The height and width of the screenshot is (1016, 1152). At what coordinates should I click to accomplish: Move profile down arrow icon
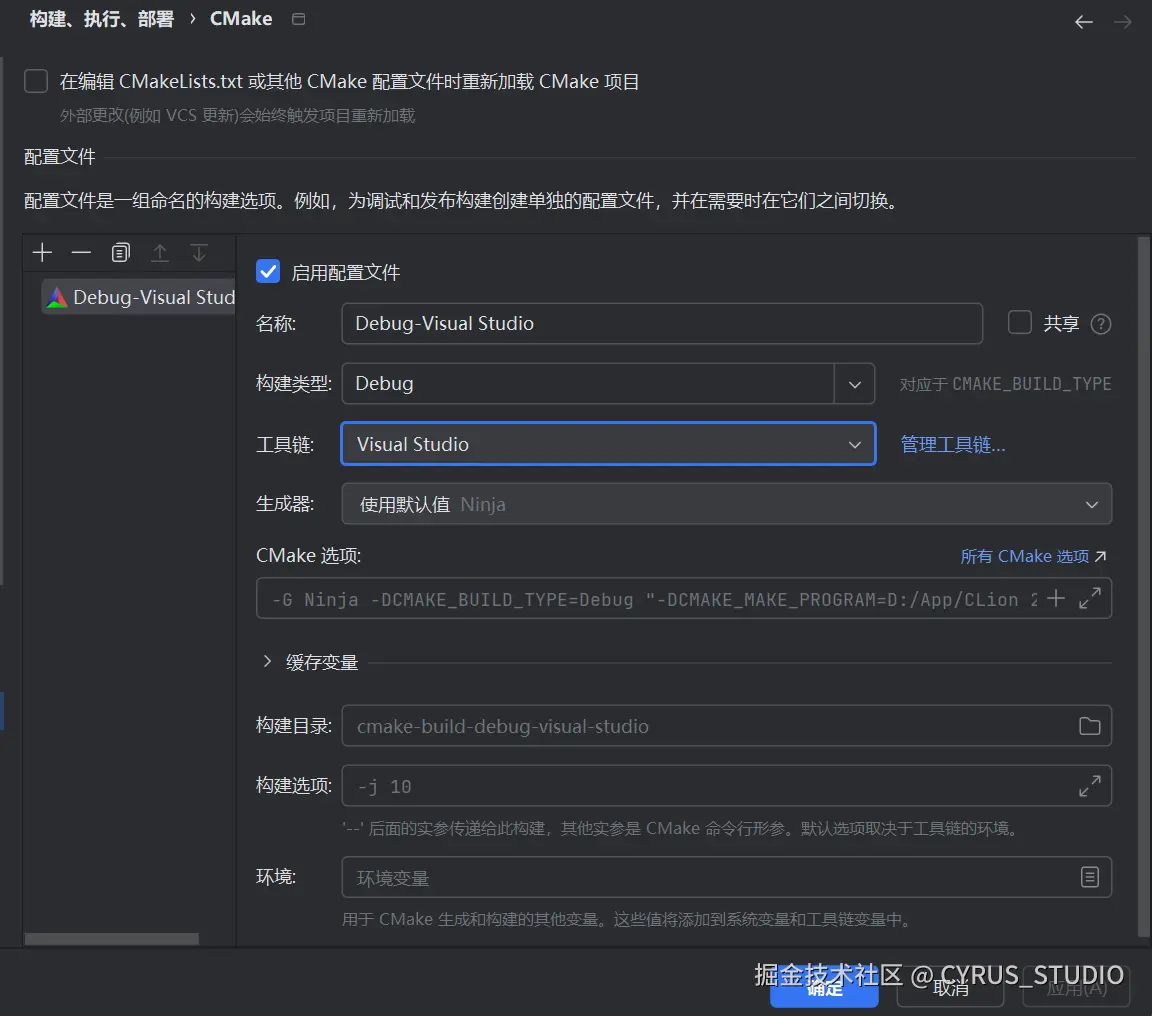pyautogui.click(x=198, y=253)
